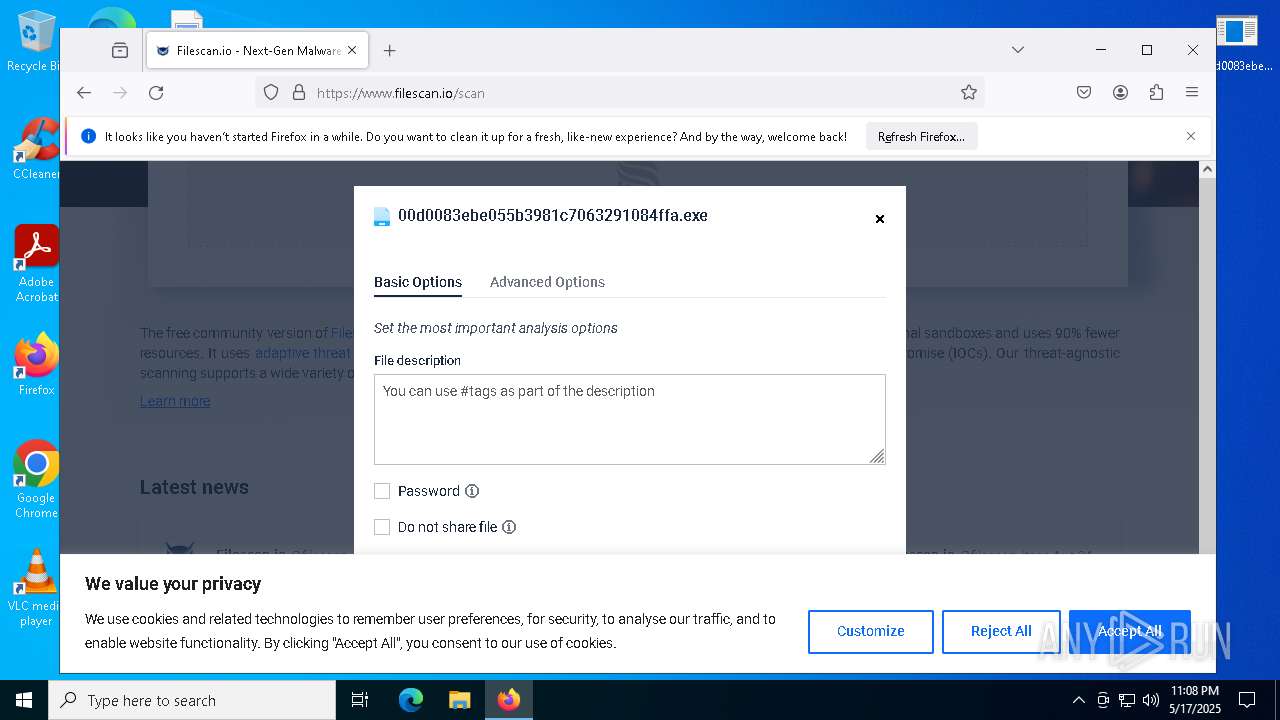
Task: Reload the page with the refresh icon
Action: tap(156, 93)
